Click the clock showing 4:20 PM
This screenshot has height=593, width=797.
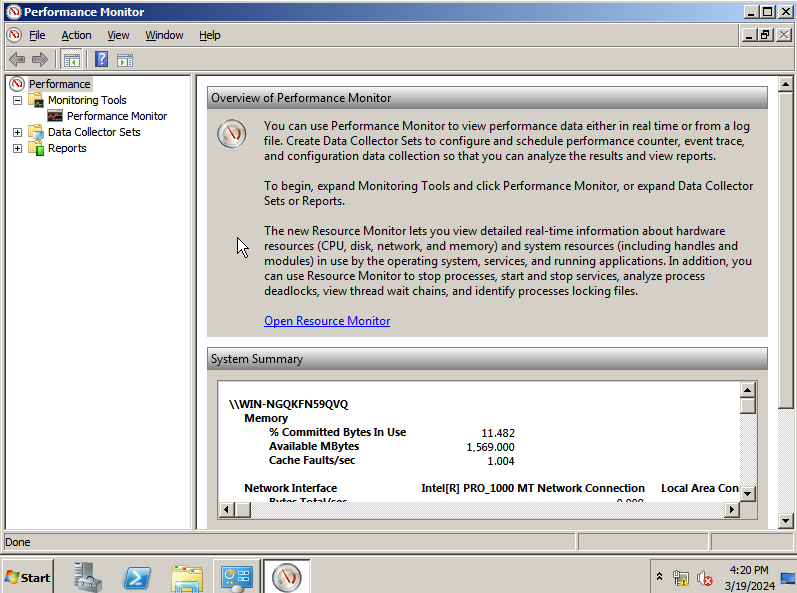[749, 570]
